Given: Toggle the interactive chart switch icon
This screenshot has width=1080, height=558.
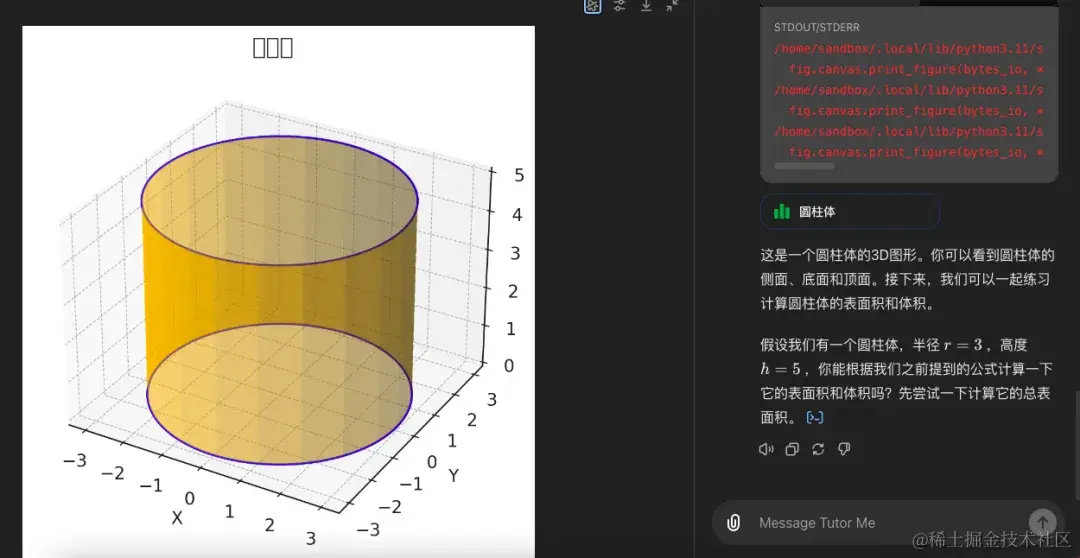Looking at the screenshot, I should [x=592, y=6].
